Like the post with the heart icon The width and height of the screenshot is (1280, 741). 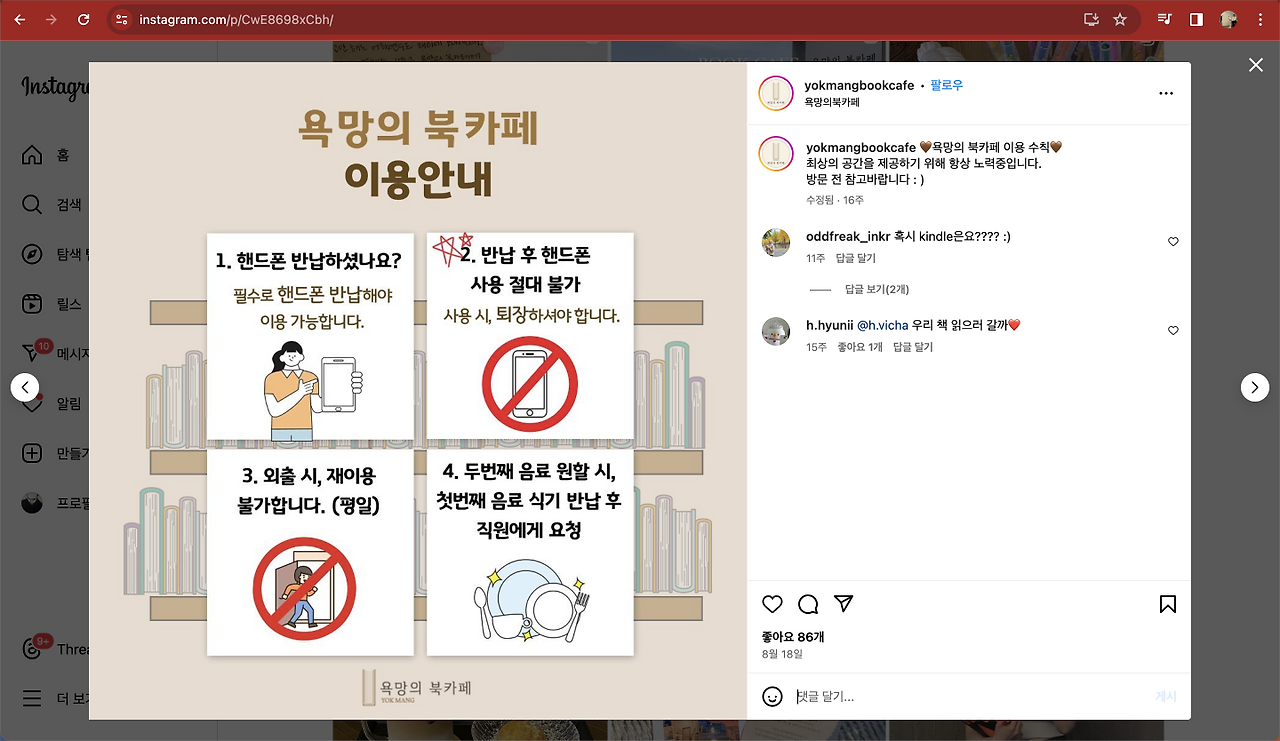coord(772,604)
